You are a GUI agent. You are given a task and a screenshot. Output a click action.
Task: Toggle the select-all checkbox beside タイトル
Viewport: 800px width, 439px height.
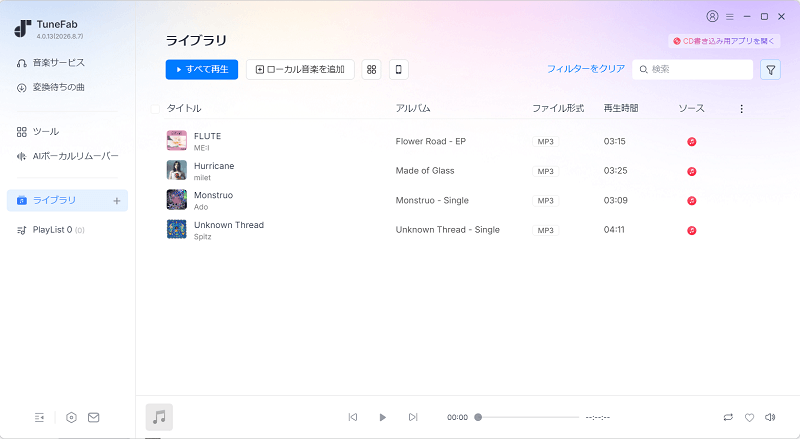155,109
